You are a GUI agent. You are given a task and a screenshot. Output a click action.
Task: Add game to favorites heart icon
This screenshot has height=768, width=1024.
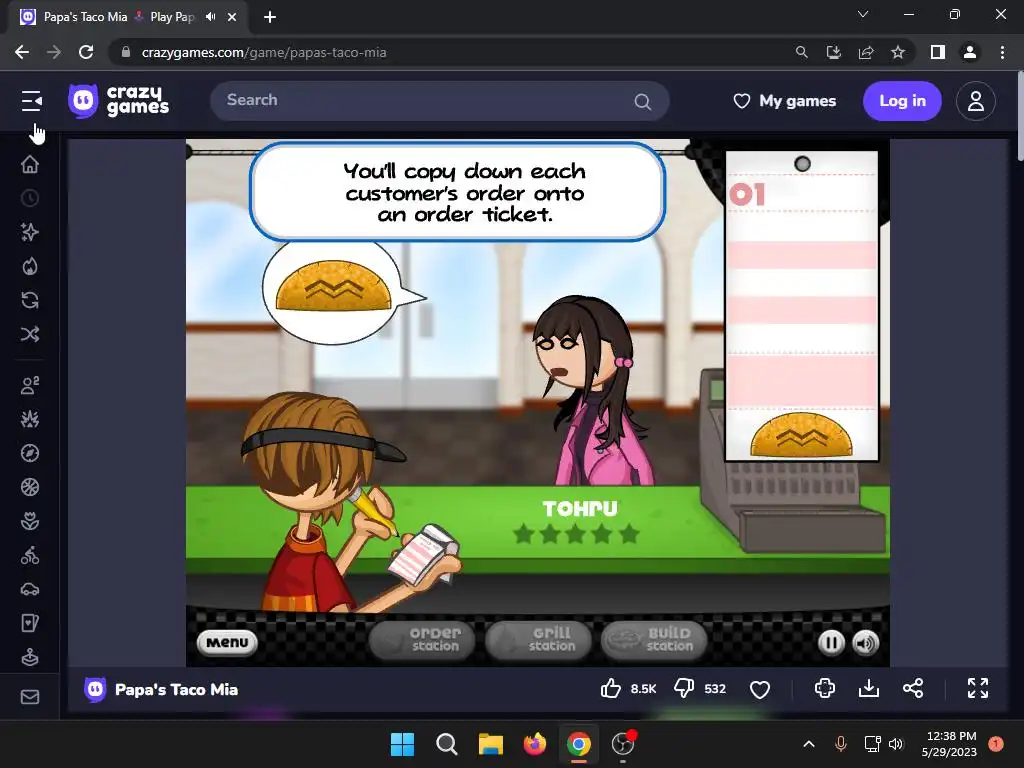coord(760,689)
